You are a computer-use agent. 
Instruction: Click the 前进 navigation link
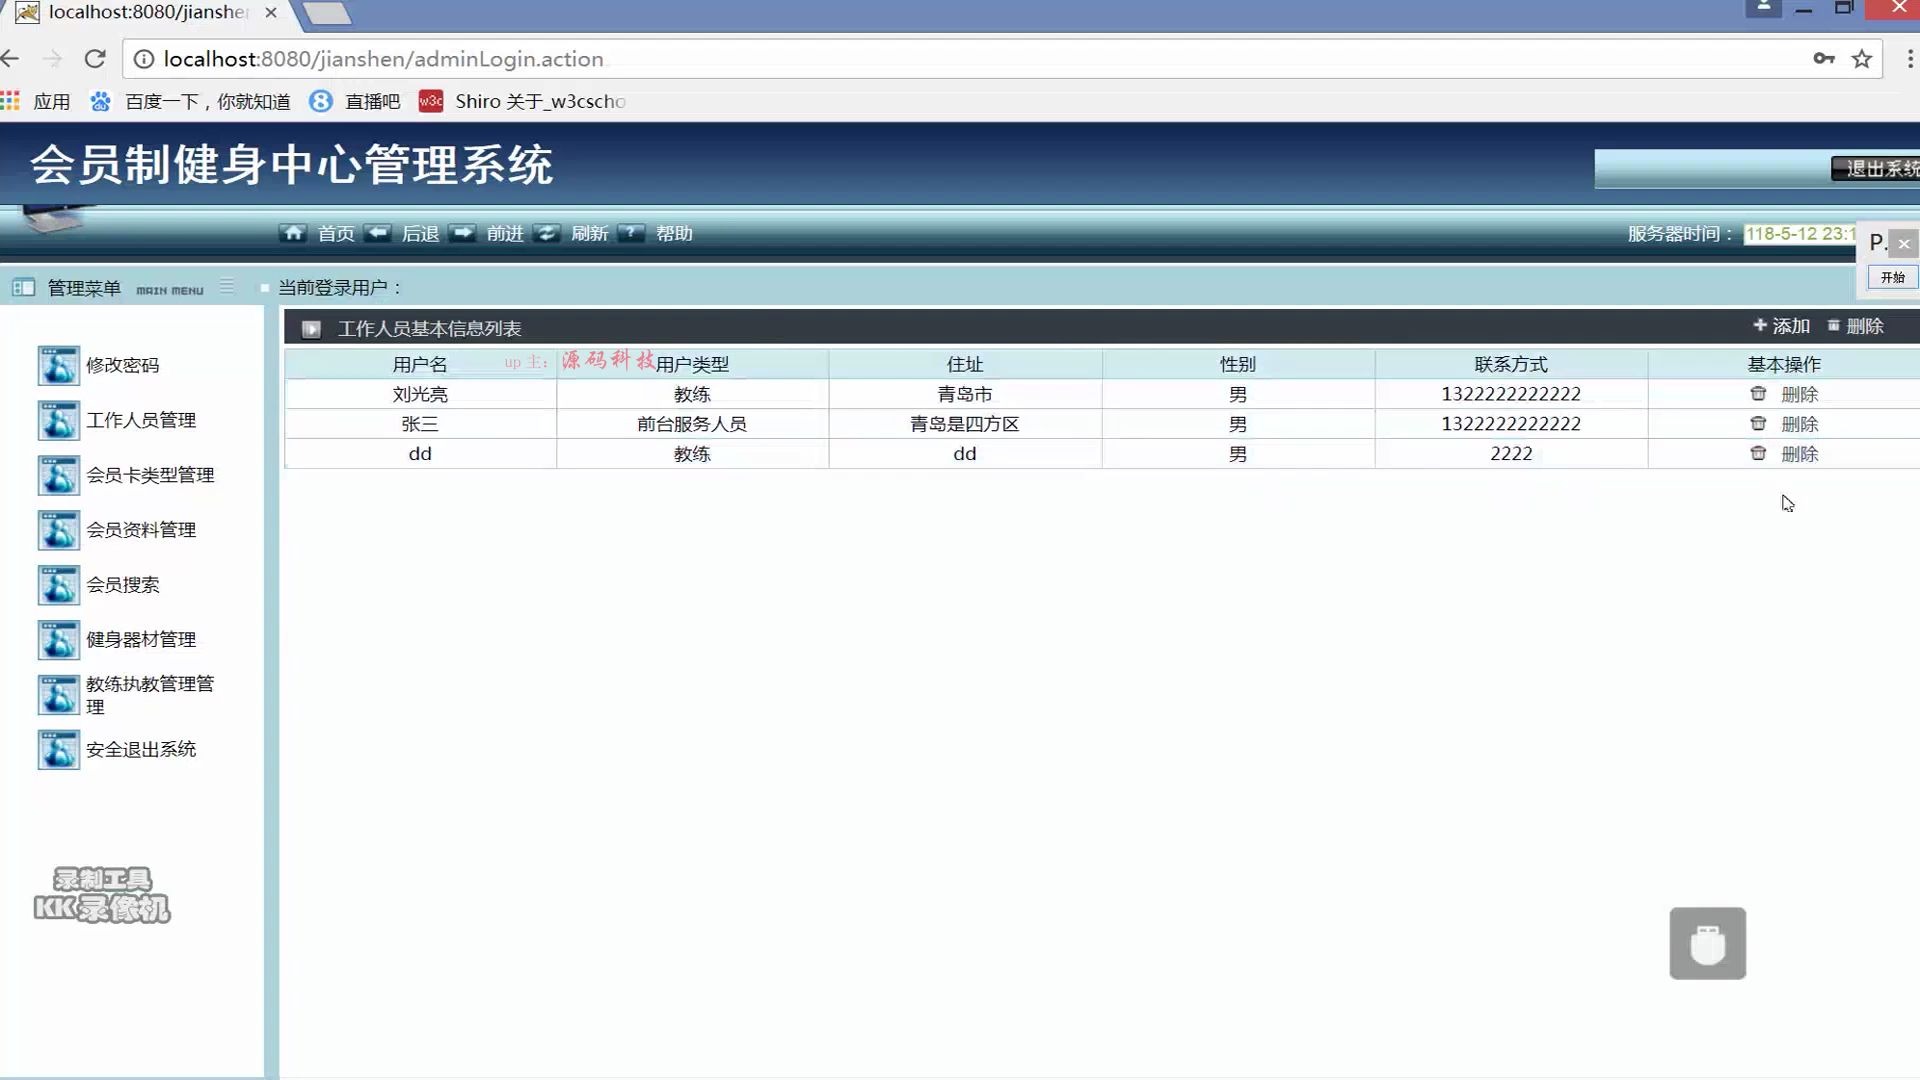coord(505,233)
